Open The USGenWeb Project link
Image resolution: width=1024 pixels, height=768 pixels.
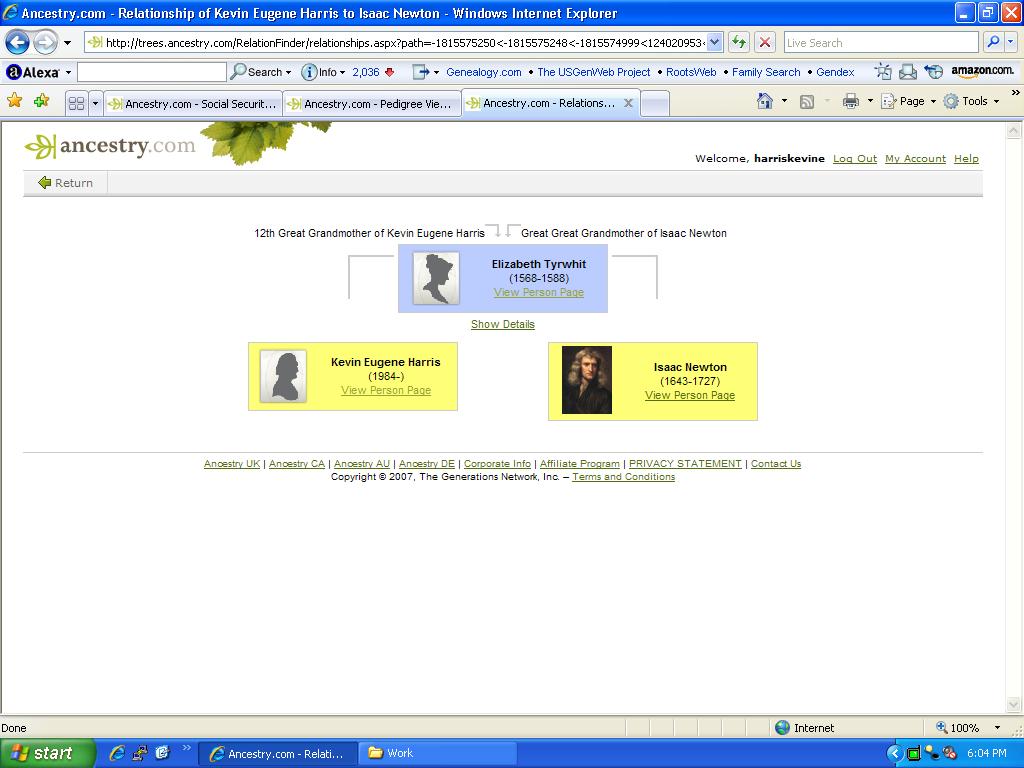tap(594, 72)
